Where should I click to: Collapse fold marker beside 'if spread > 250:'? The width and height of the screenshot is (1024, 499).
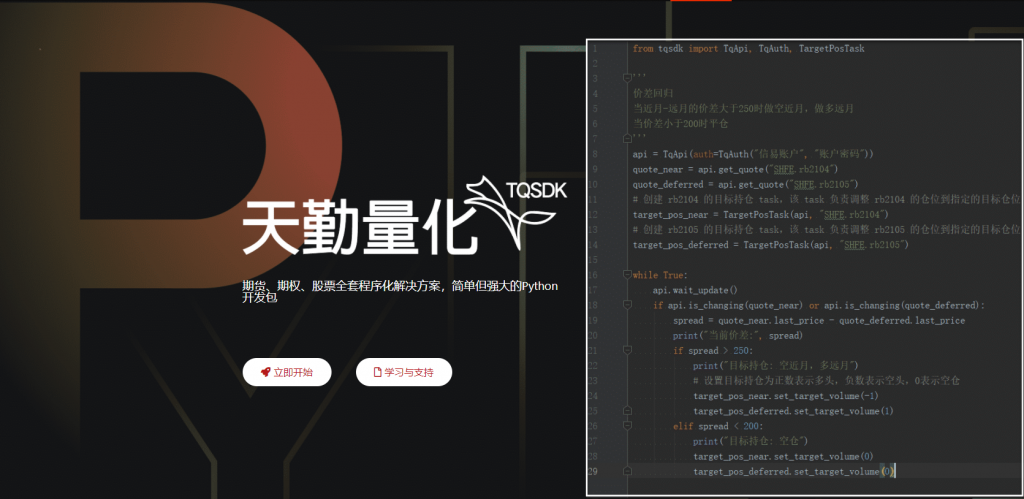point(628,351)
